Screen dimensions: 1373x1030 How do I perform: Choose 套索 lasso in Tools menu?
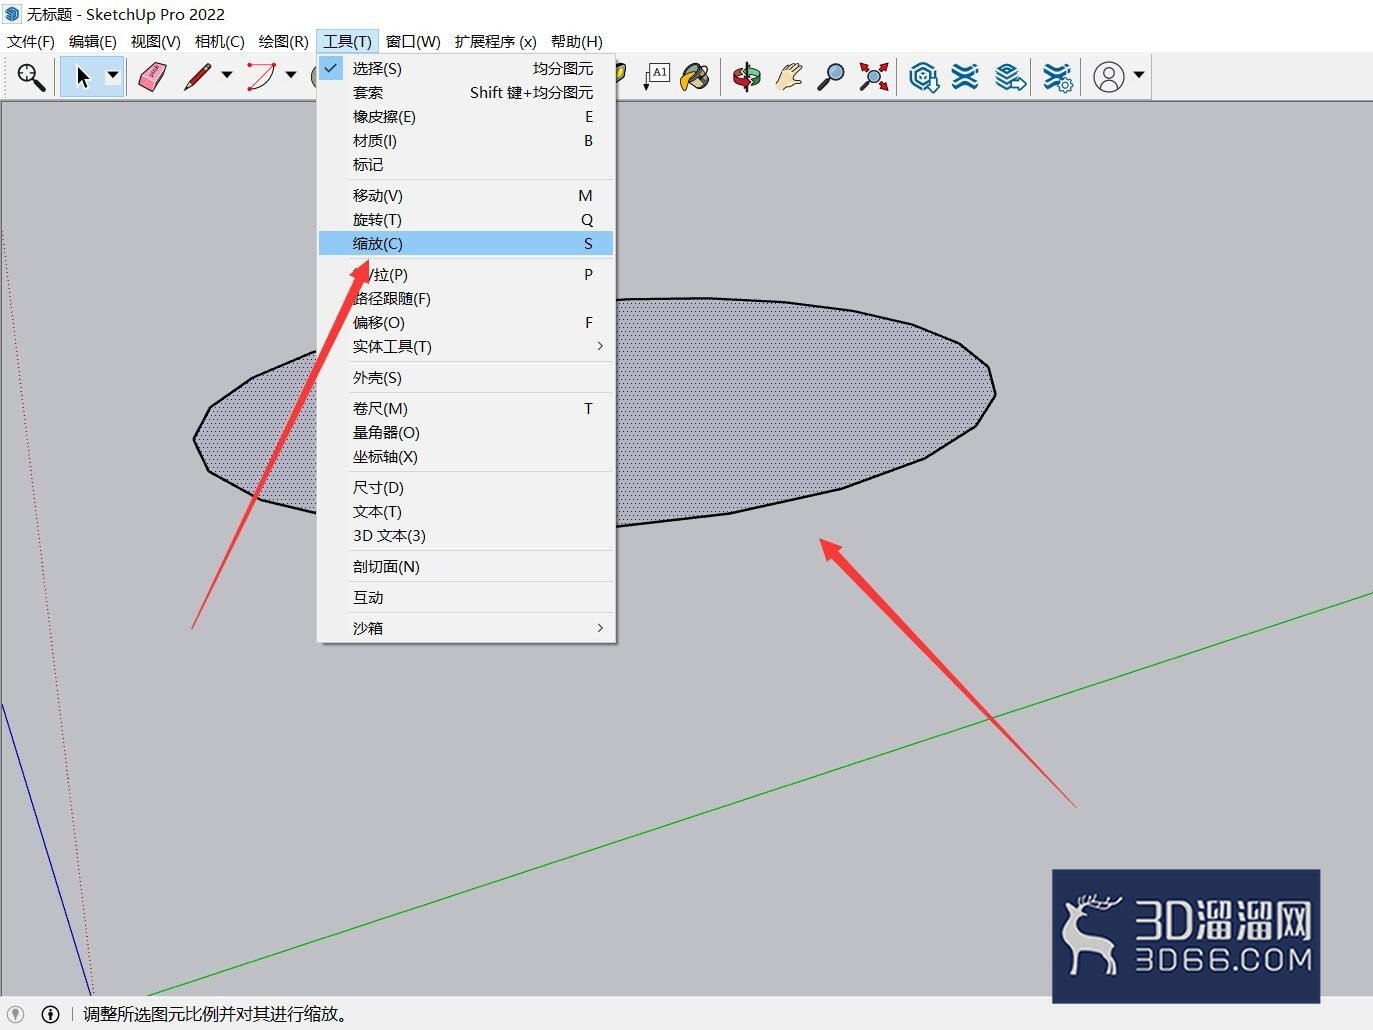click(x=466, y=92)
